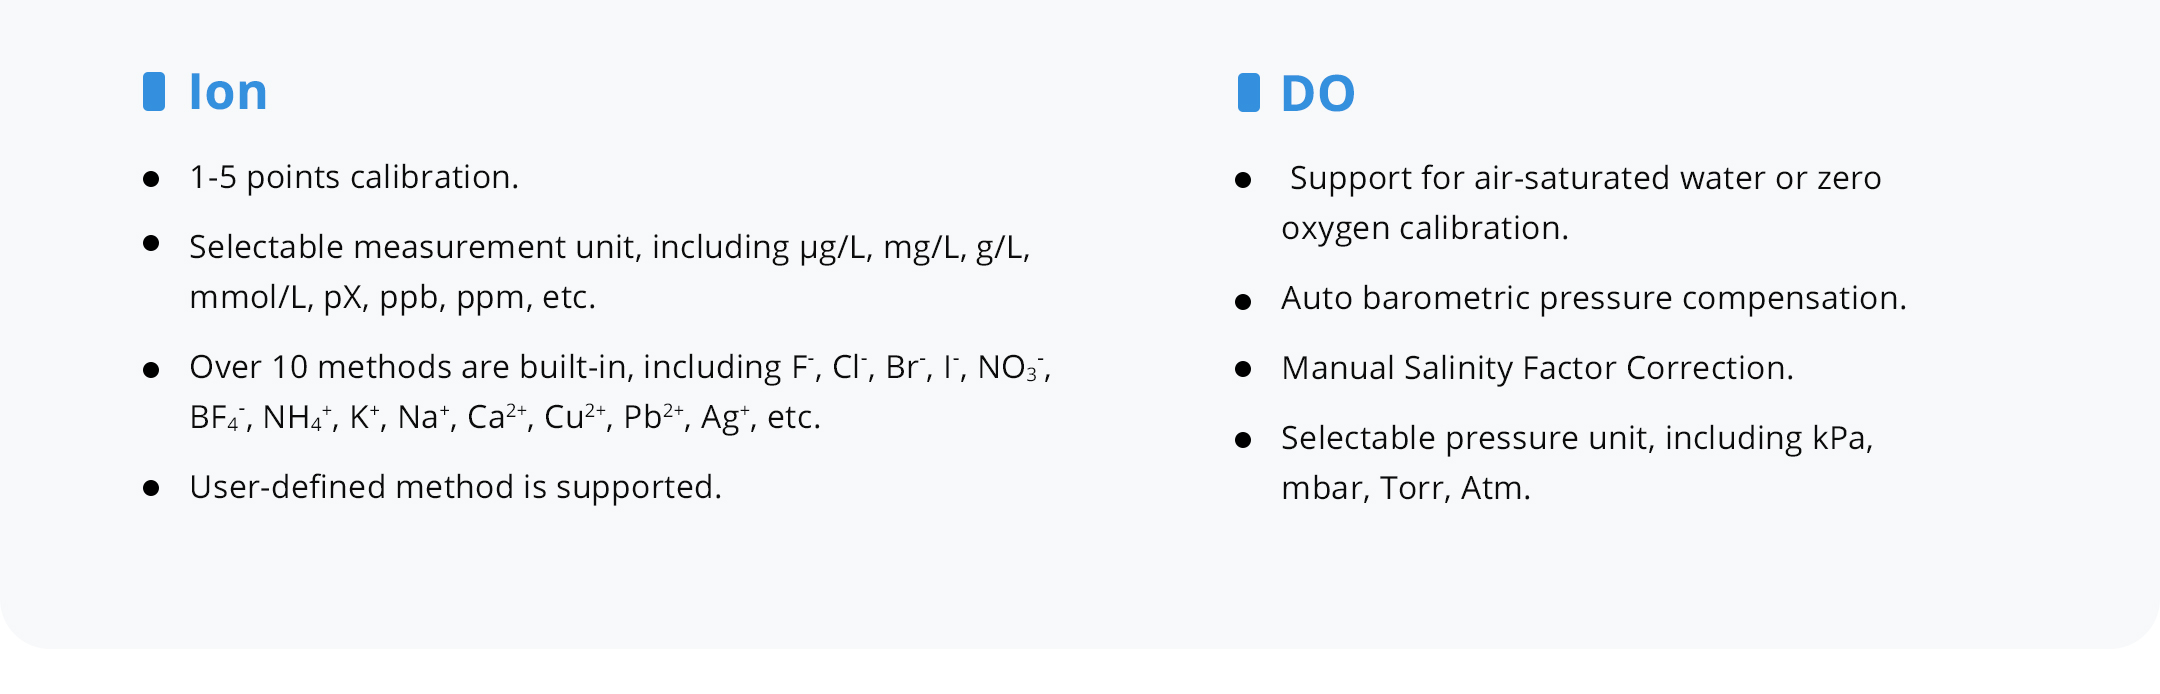Click the bullet before "Selectable measurement unit"
This screenshot has height=694, width=2160.
151,243
